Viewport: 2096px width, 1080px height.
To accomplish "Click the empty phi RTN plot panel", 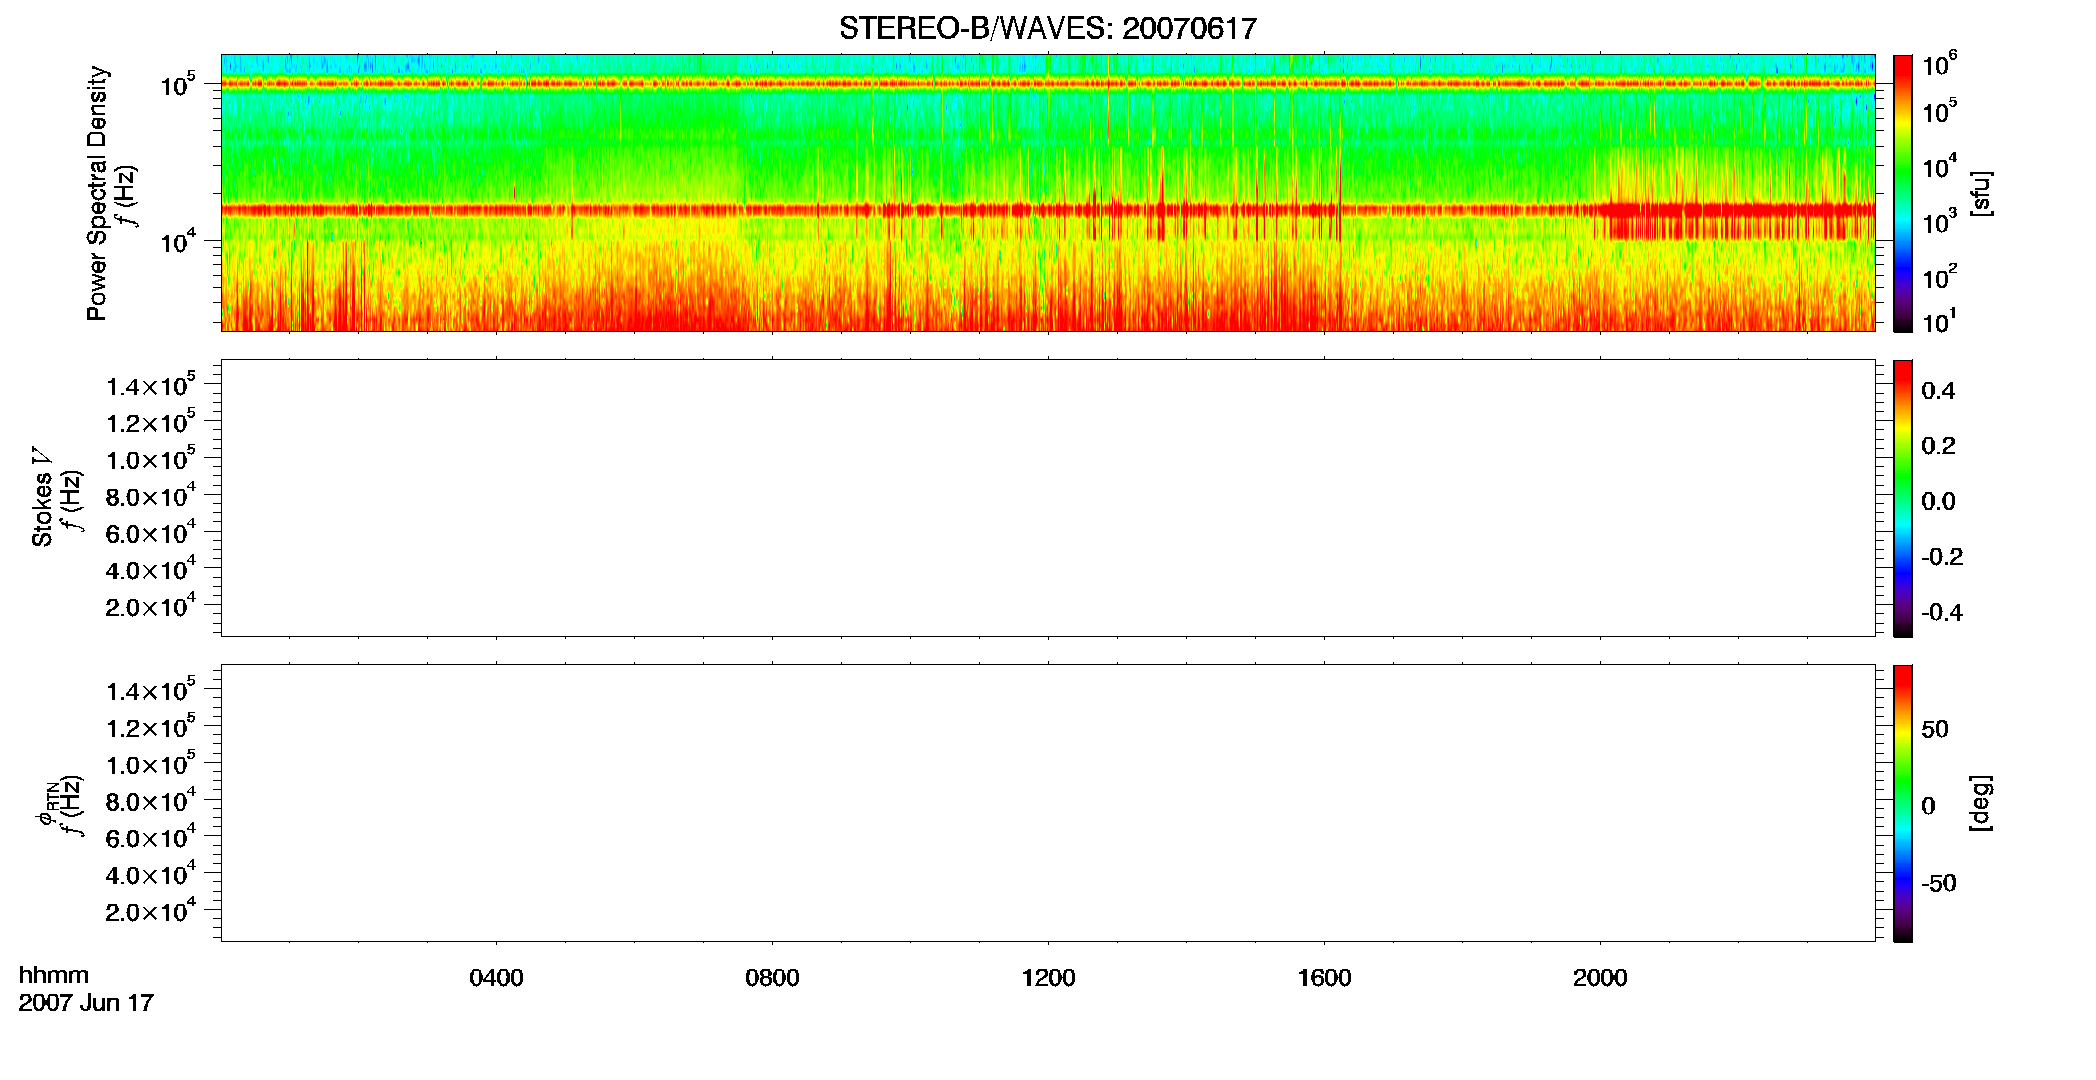I will point(1048,803).
